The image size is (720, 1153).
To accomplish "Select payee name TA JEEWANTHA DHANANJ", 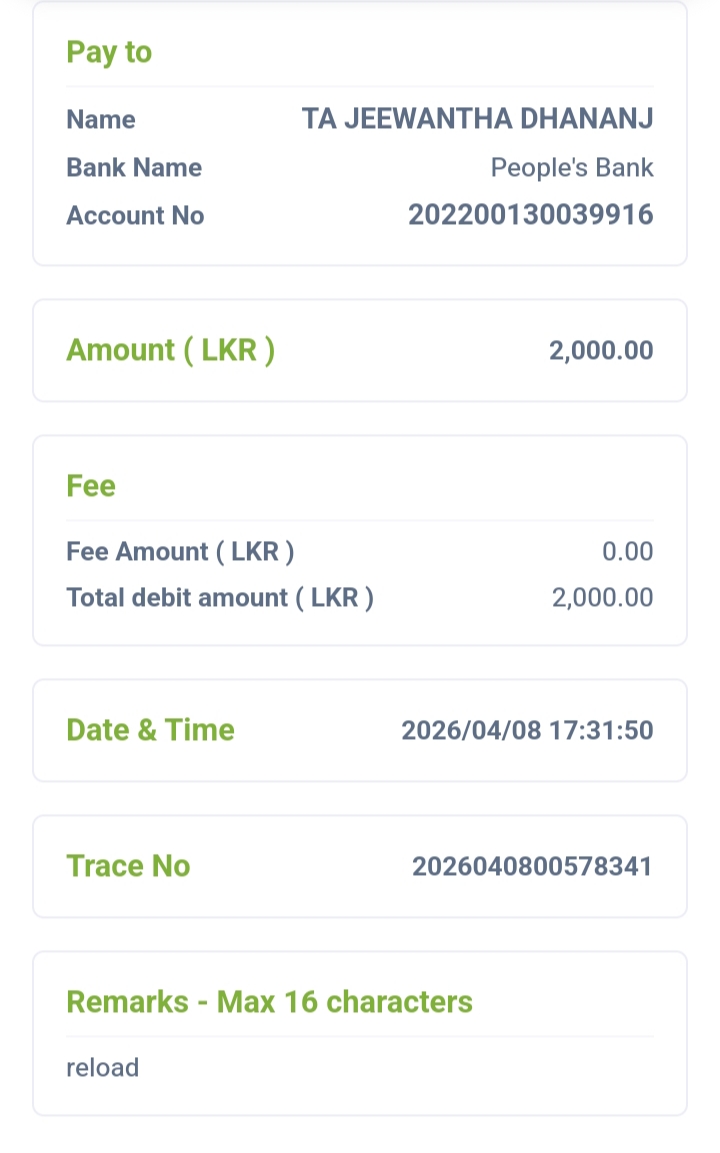I will pyautogui.click(x=477, y=120).
